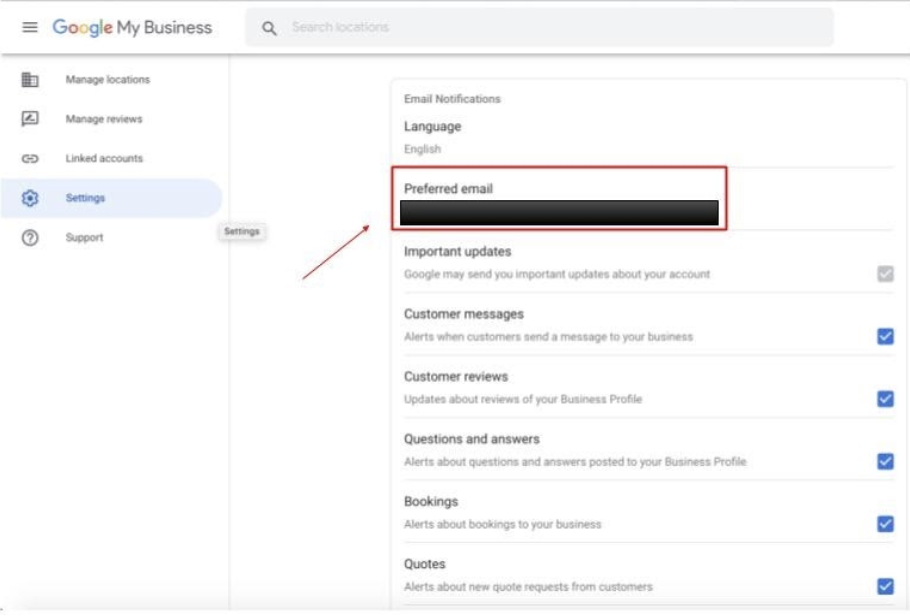This screenshot has height=616, width=910.
Task: Click the Bookings label
Action: [431, 502]
